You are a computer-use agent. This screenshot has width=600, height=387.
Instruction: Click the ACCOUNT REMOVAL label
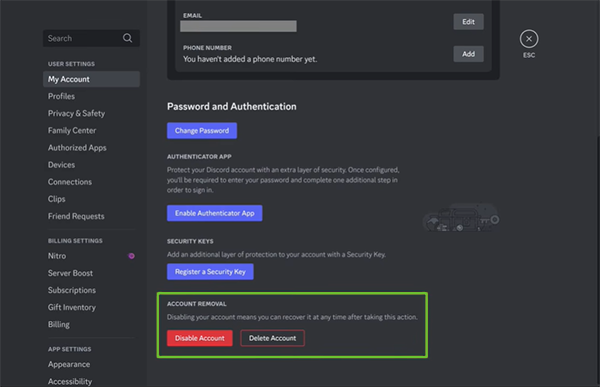point(197,304)
